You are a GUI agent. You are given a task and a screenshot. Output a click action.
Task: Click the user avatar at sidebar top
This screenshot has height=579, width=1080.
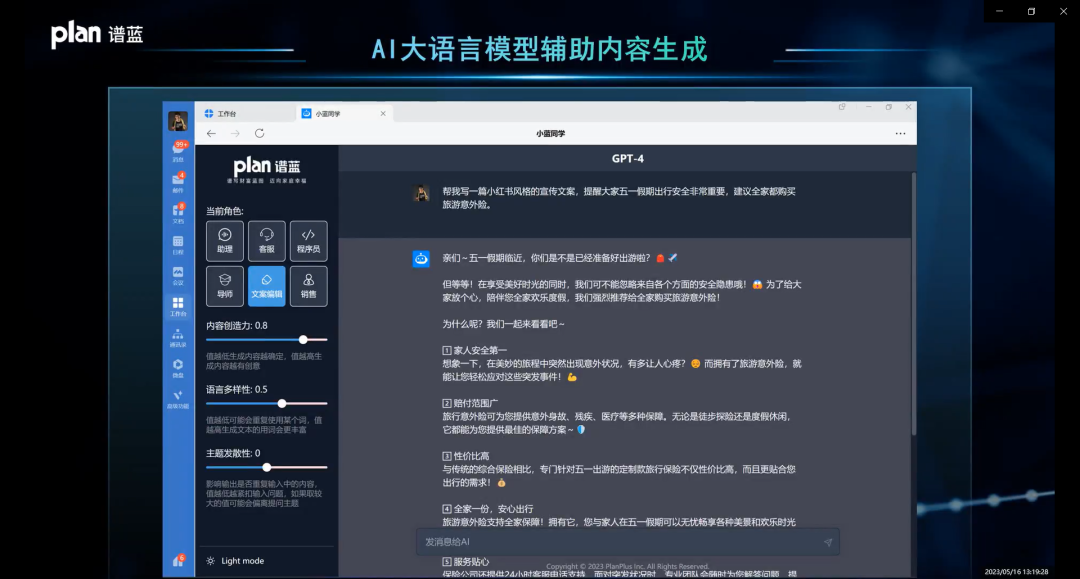pos(178,121)
